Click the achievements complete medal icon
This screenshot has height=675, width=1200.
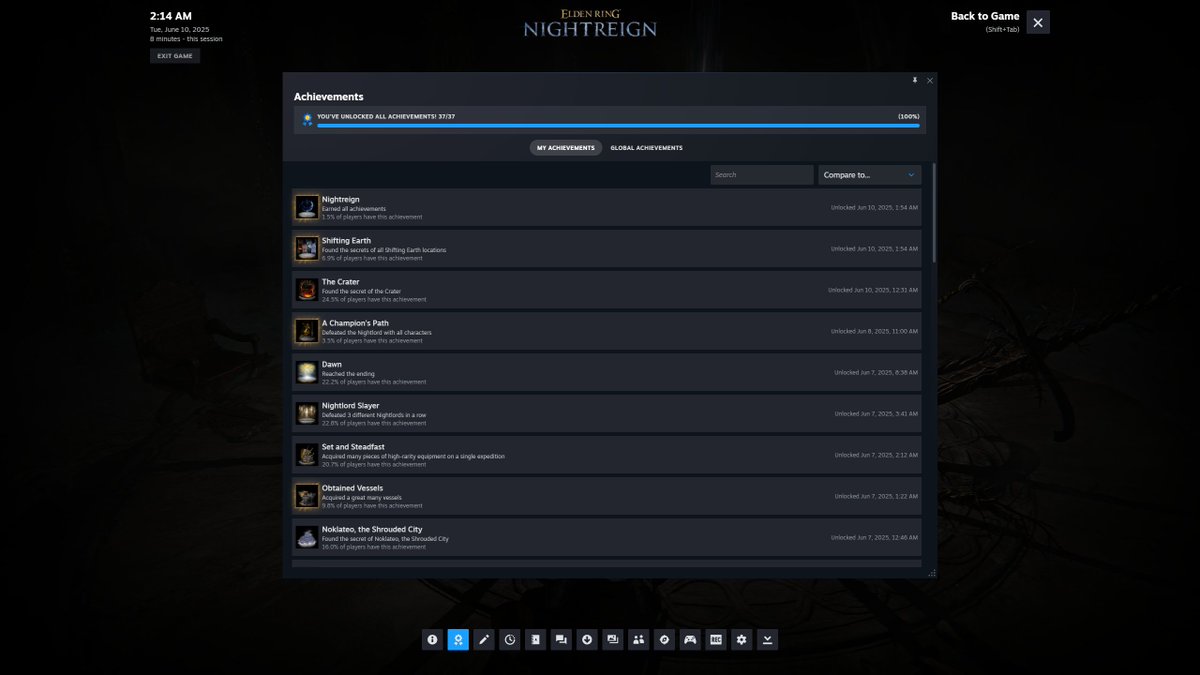click(x=307, y=120)
